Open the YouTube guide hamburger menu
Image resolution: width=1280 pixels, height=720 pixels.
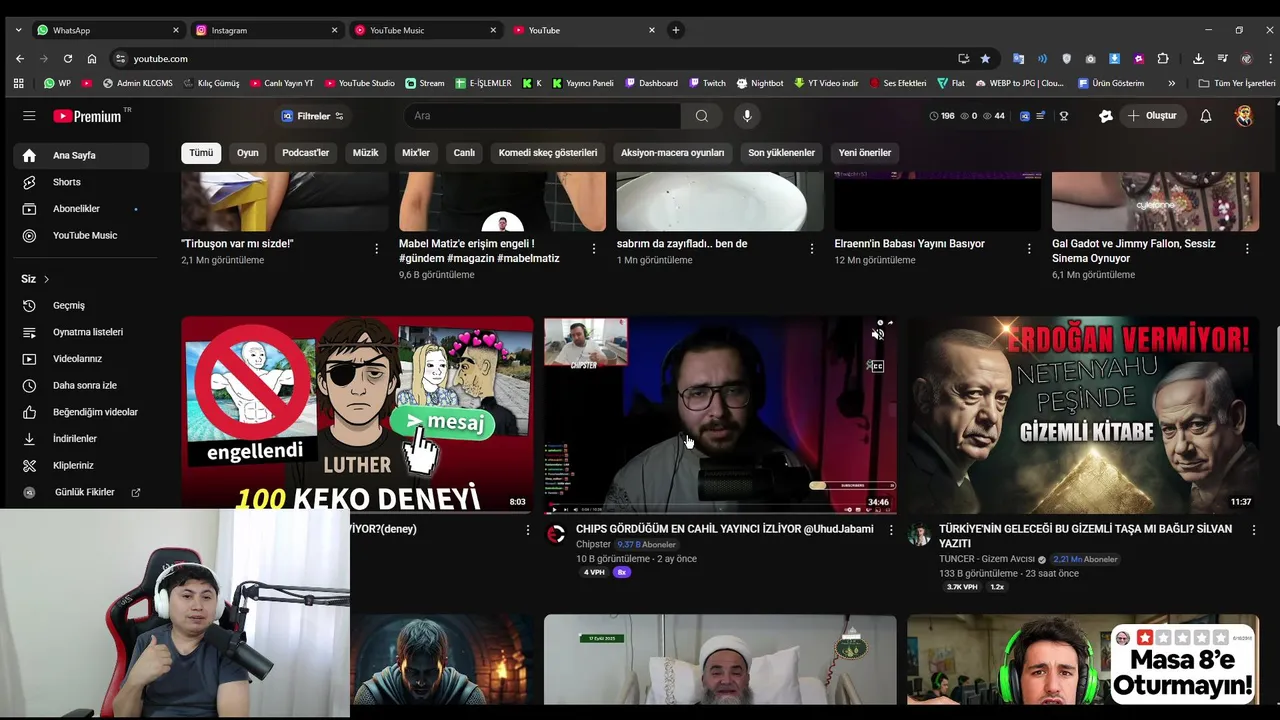[x=29, y=116]
